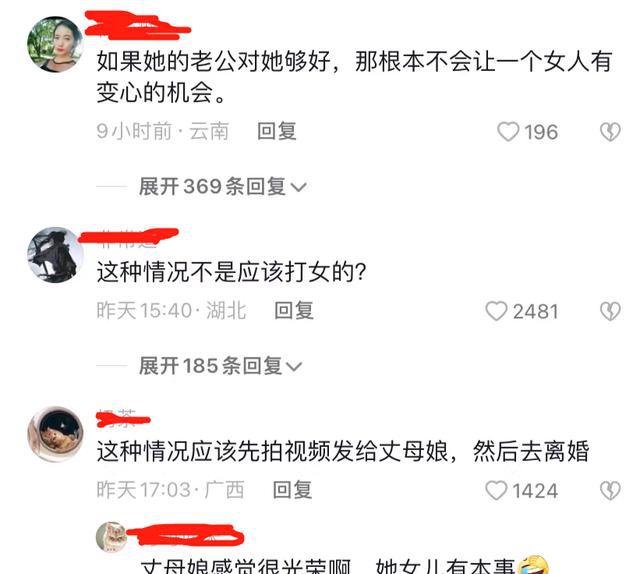Reply to the comment posted yesterday 15:40

tap(294, 311)
